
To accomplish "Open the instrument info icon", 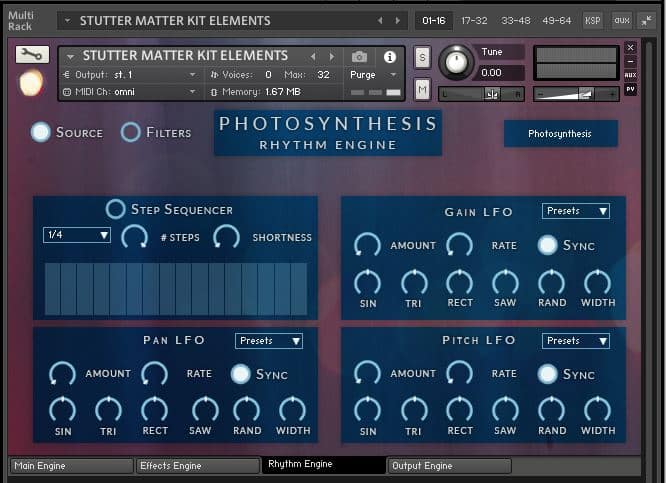I will pyautogui.click(x=389, y=57).
